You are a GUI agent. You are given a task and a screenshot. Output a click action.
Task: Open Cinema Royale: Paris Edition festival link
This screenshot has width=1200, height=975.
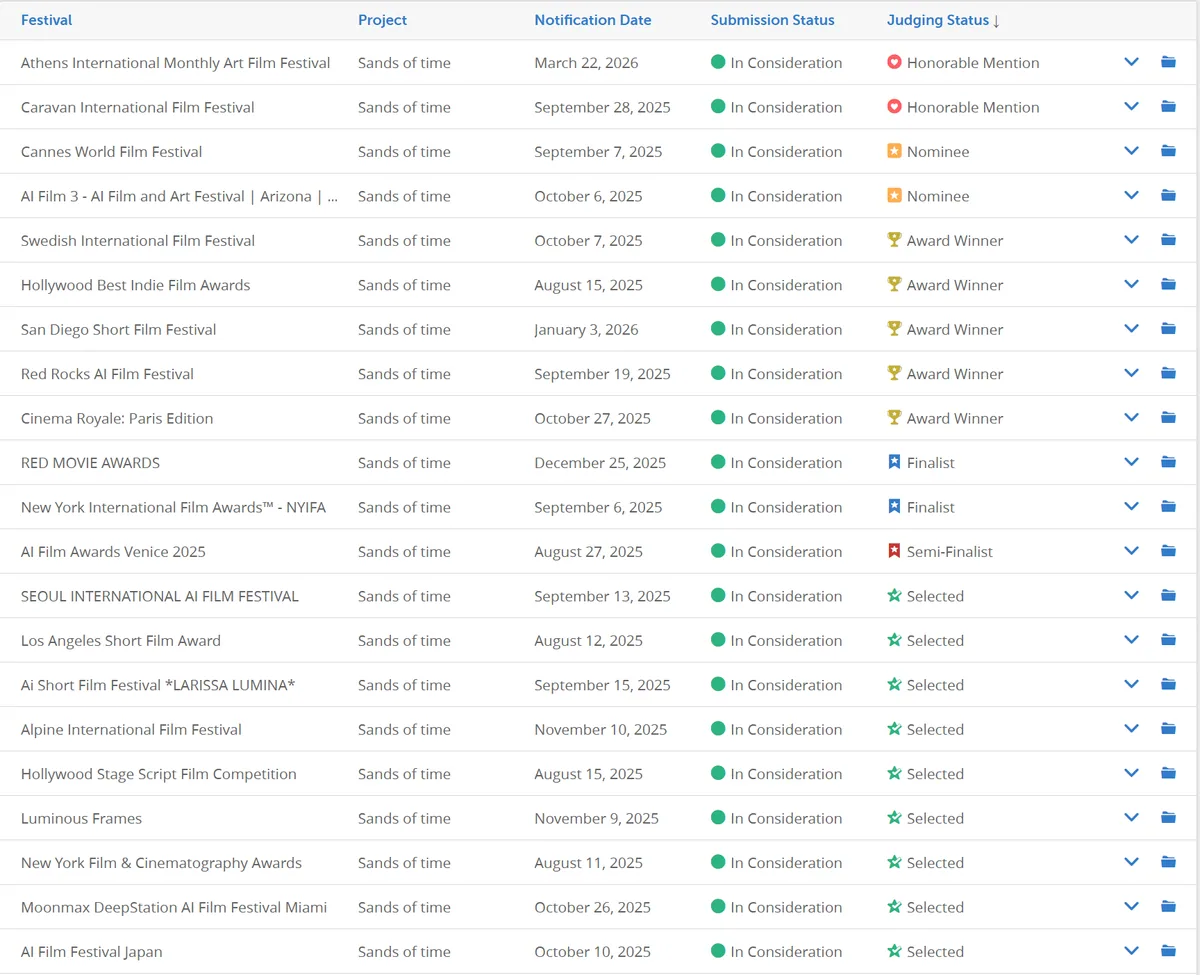117,418
